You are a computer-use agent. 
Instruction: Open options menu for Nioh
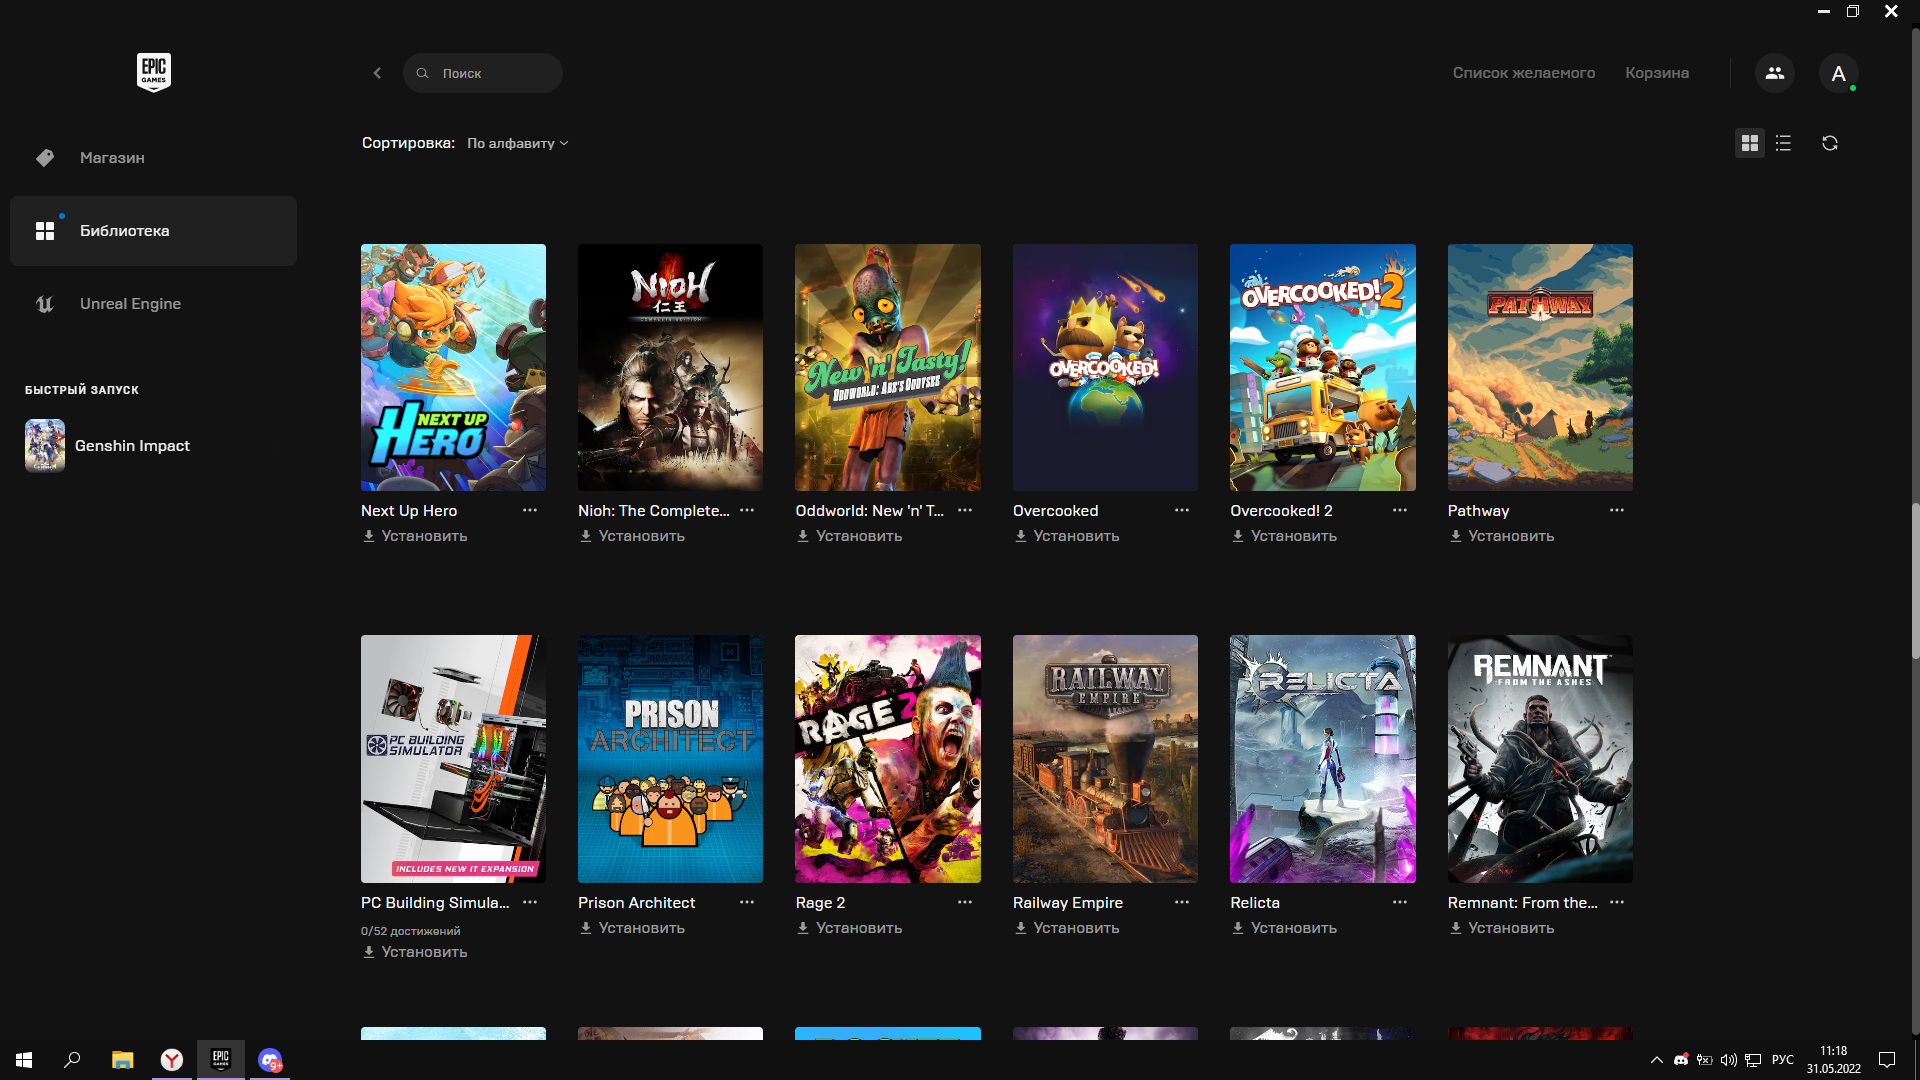pyautogui.click(x=747, y=510)
